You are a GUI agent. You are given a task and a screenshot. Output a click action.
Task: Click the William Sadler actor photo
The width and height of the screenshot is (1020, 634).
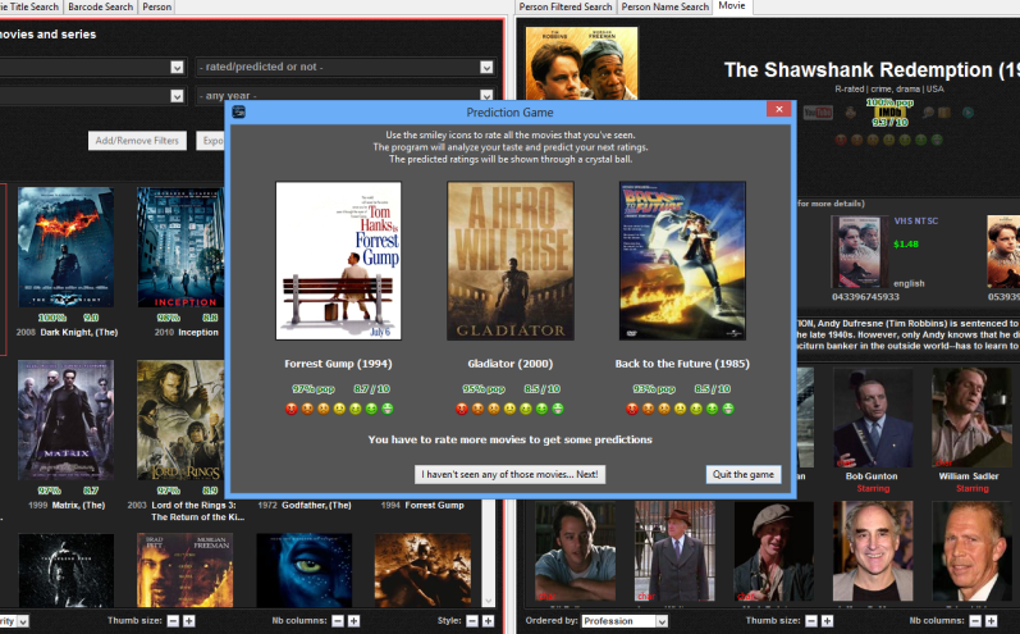point(971,418)
